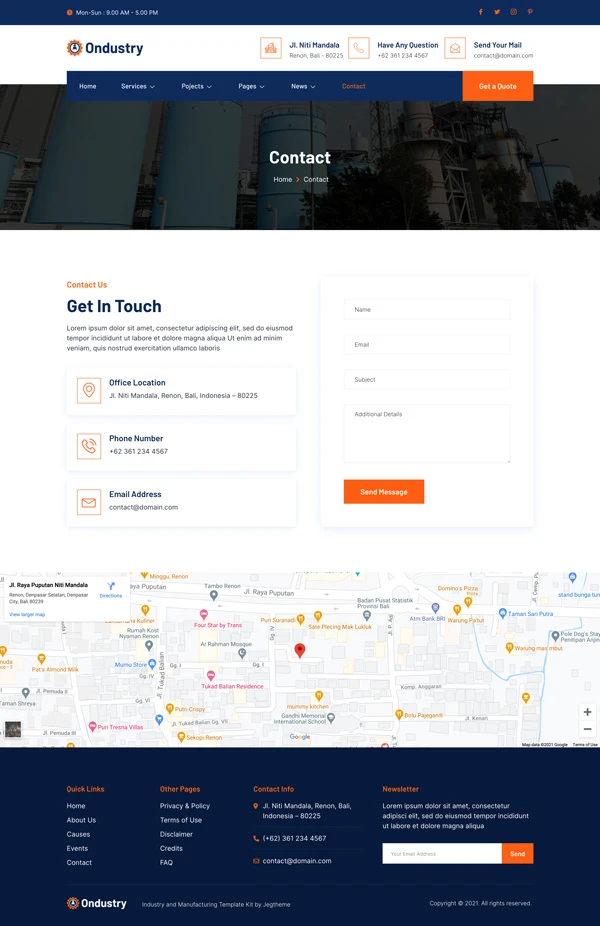Click the Get a Quote button
600x926 pixels.
497,86
